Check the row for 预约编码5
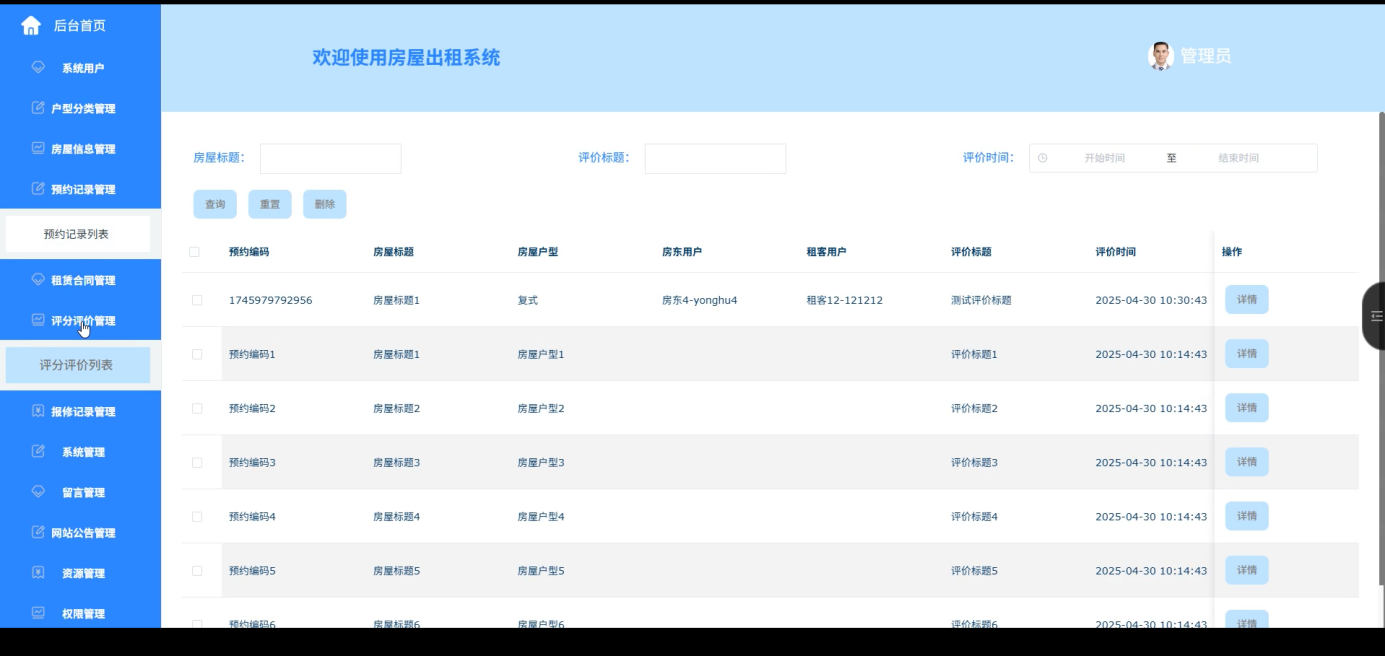This screenshot has height=656, width=1385. [197, 570]
